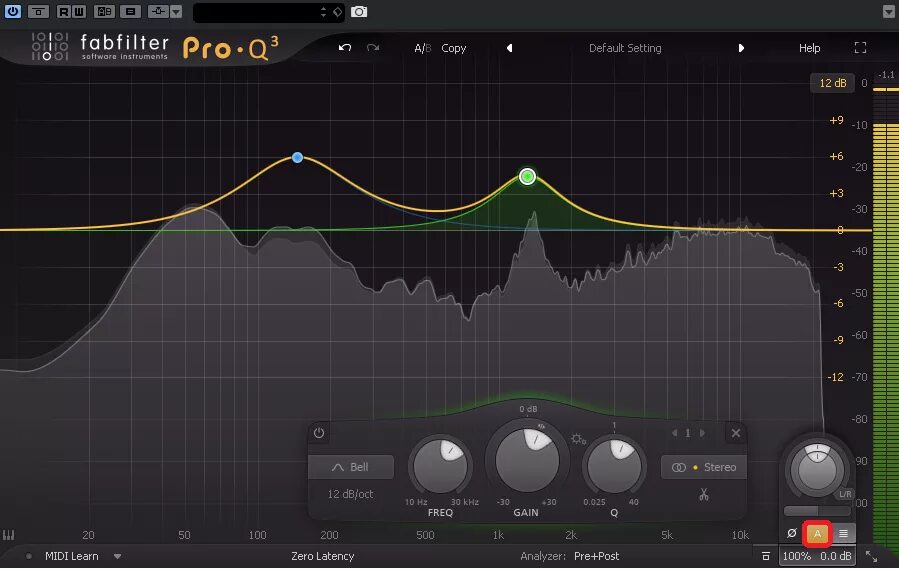Screen dimensions: 899x571
Task: Click the Redo arrow
Action: pyautogui.click(x=373, y=48)
